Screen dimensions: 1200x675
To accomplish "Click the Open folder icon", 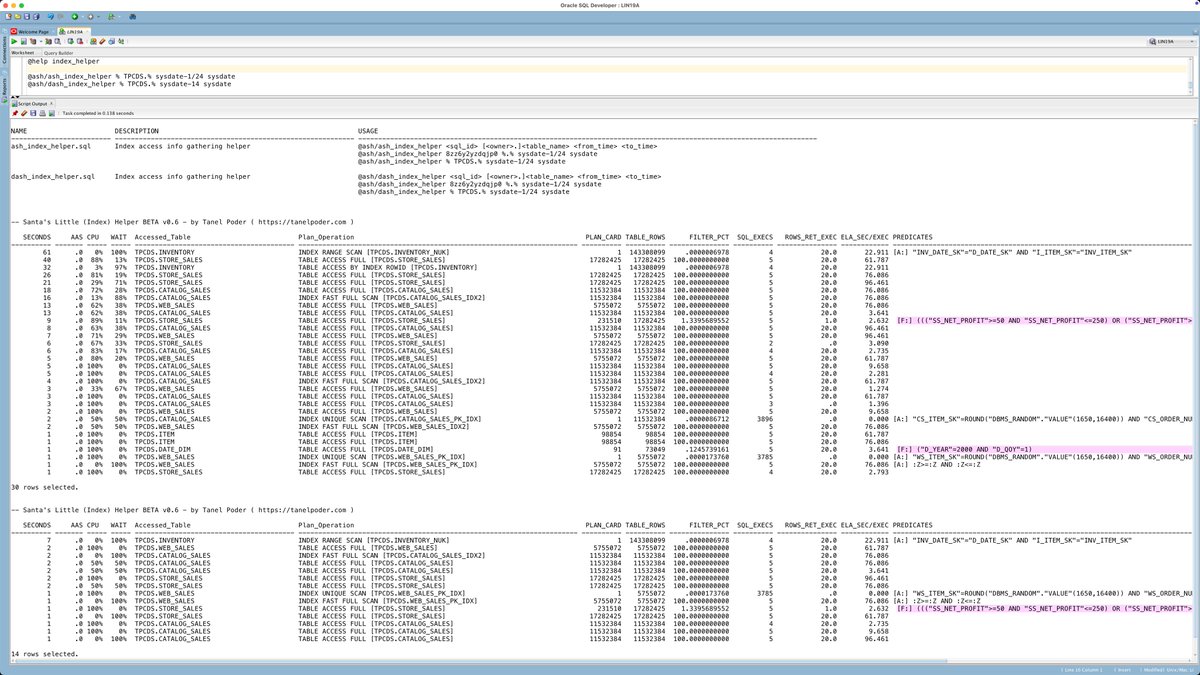I will pos(17,17).
